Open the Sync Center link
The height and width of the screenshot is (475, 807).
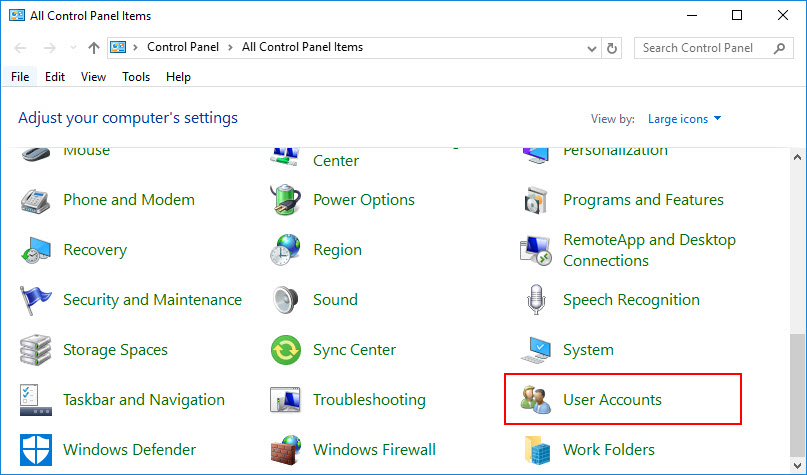[x=355, y=350]
